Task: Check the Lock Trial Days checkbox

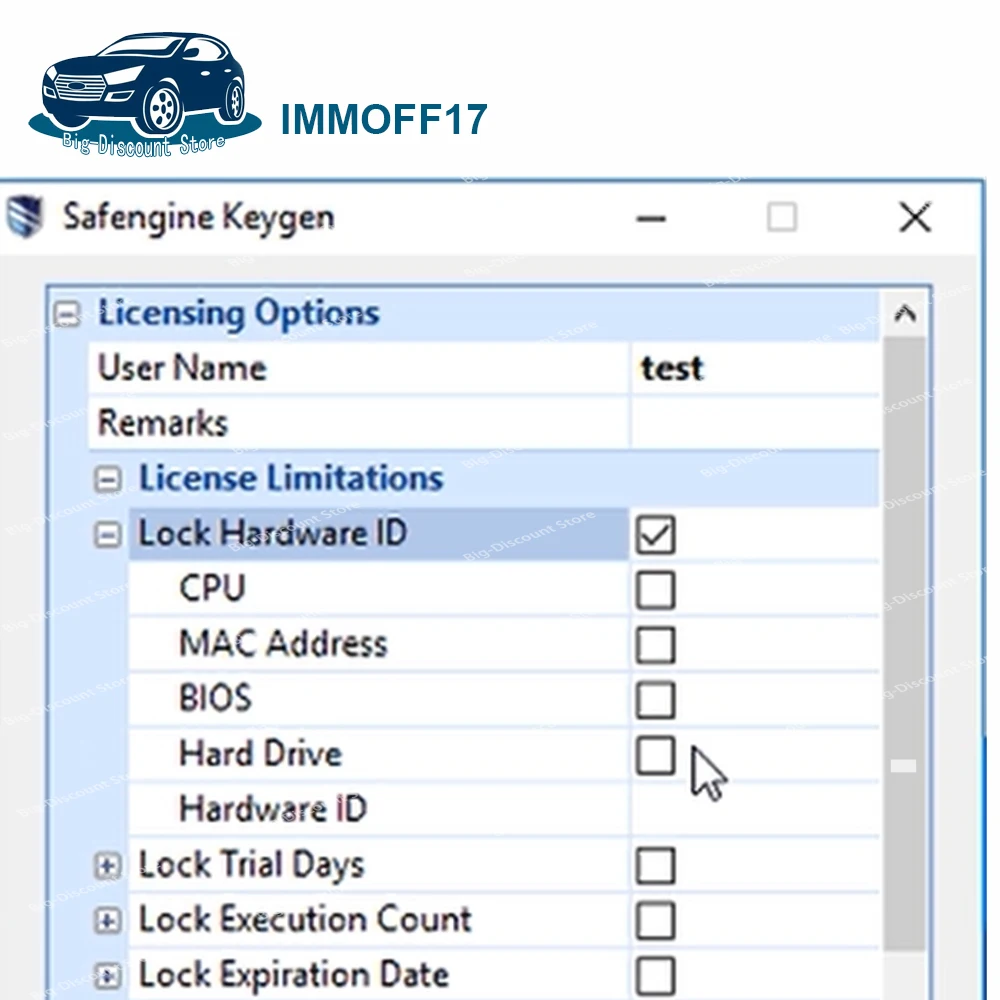Action: (x=655, y=866)
